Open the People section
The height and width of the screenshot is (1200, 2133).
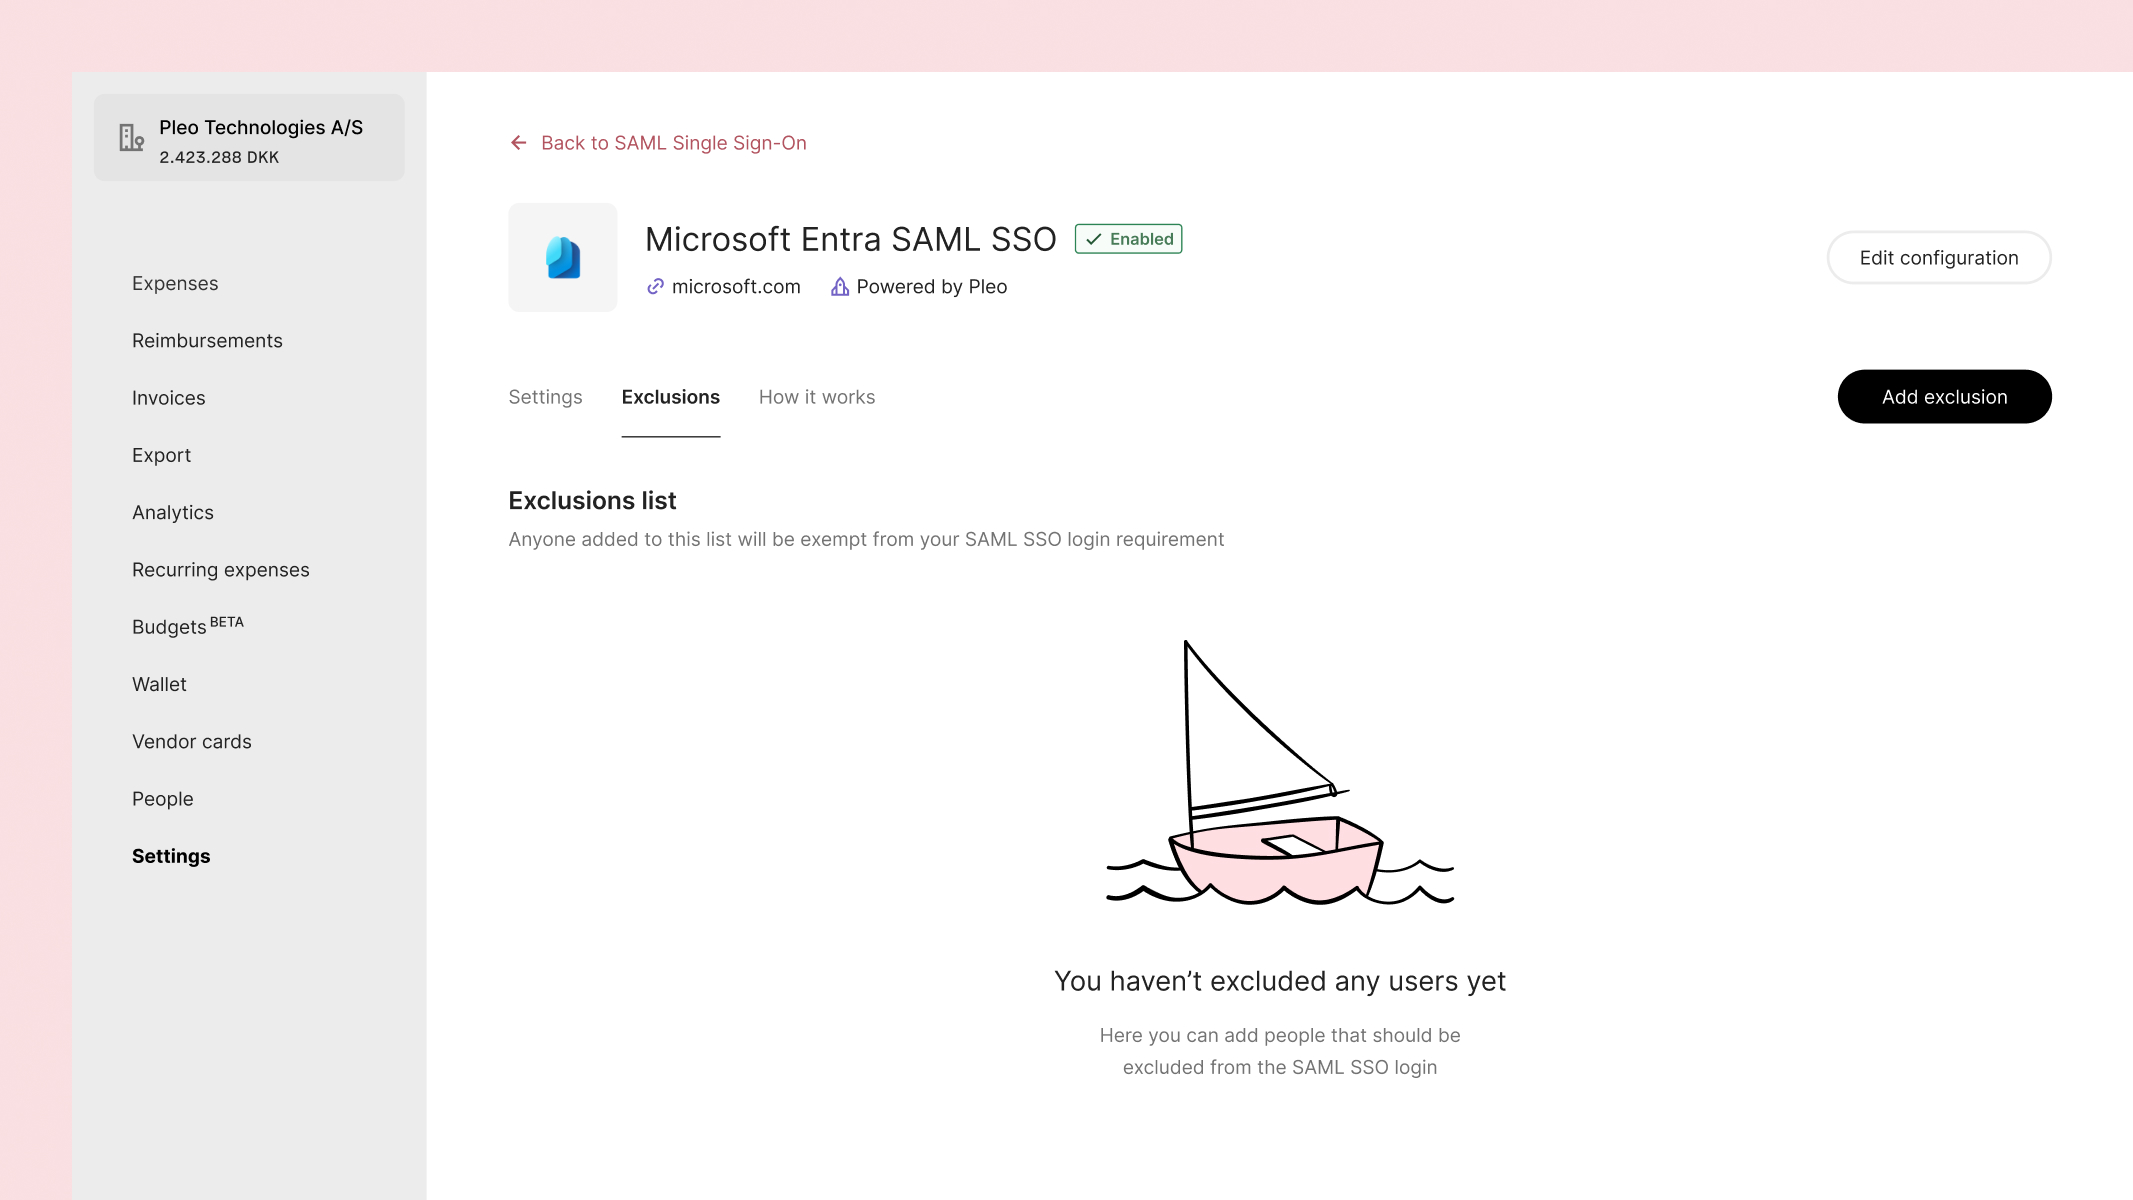coord(163,799)
